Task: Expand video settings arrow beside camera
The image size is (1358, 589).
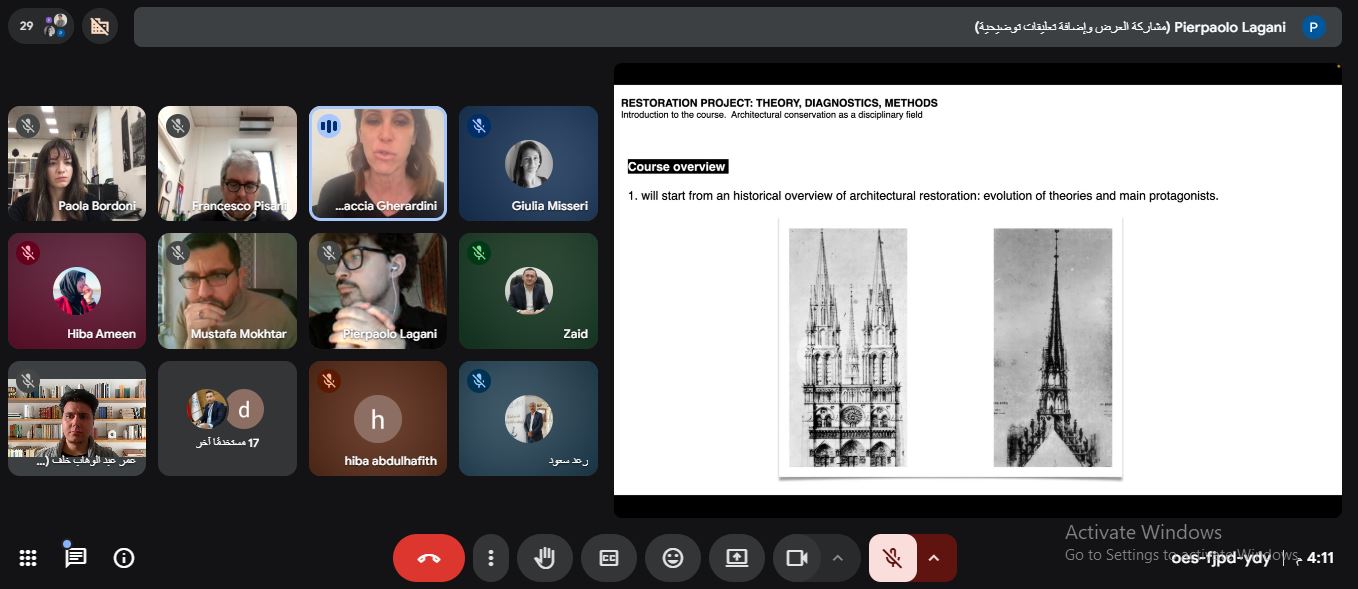Action: point(838,558)
